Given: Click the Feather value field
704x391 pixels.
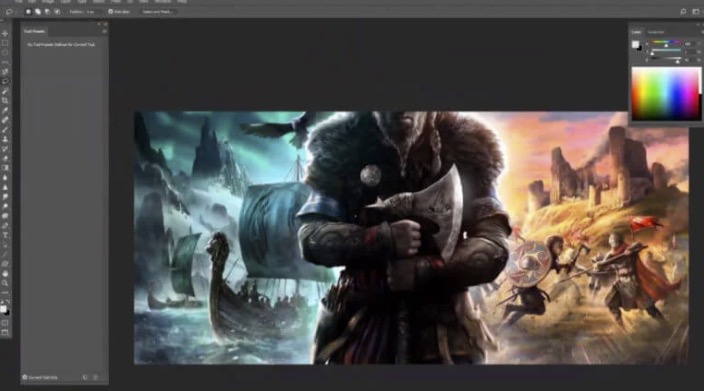Looking at the screenshot, I should tap(93, 12).
